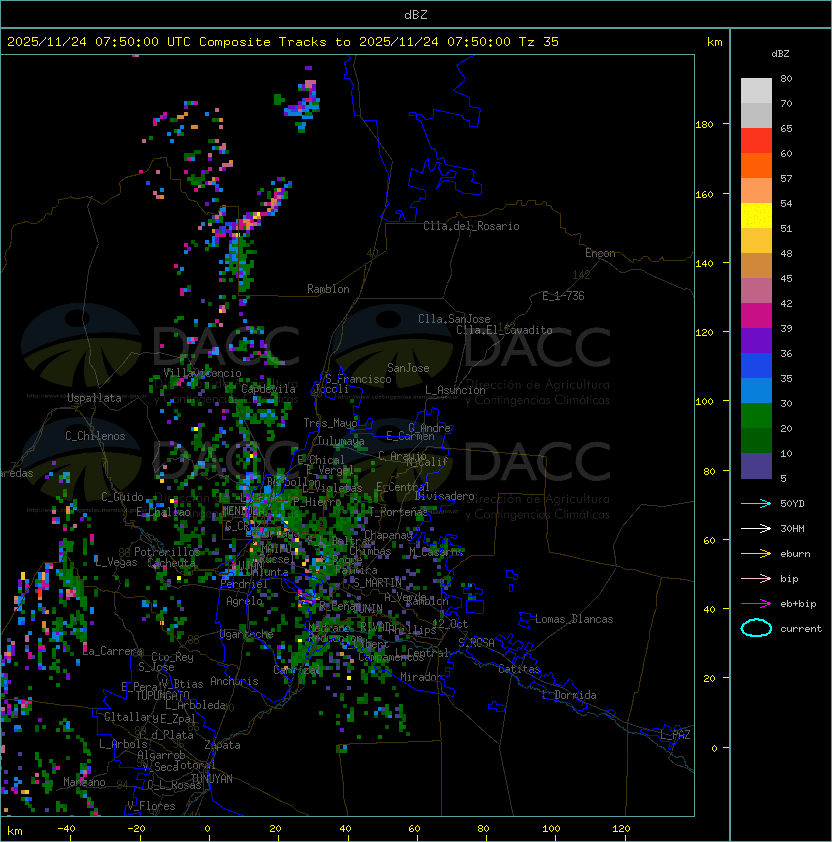Click the 'C_Chilenos' map label
This screenshot has height=842, width=832.
[95, 436]
